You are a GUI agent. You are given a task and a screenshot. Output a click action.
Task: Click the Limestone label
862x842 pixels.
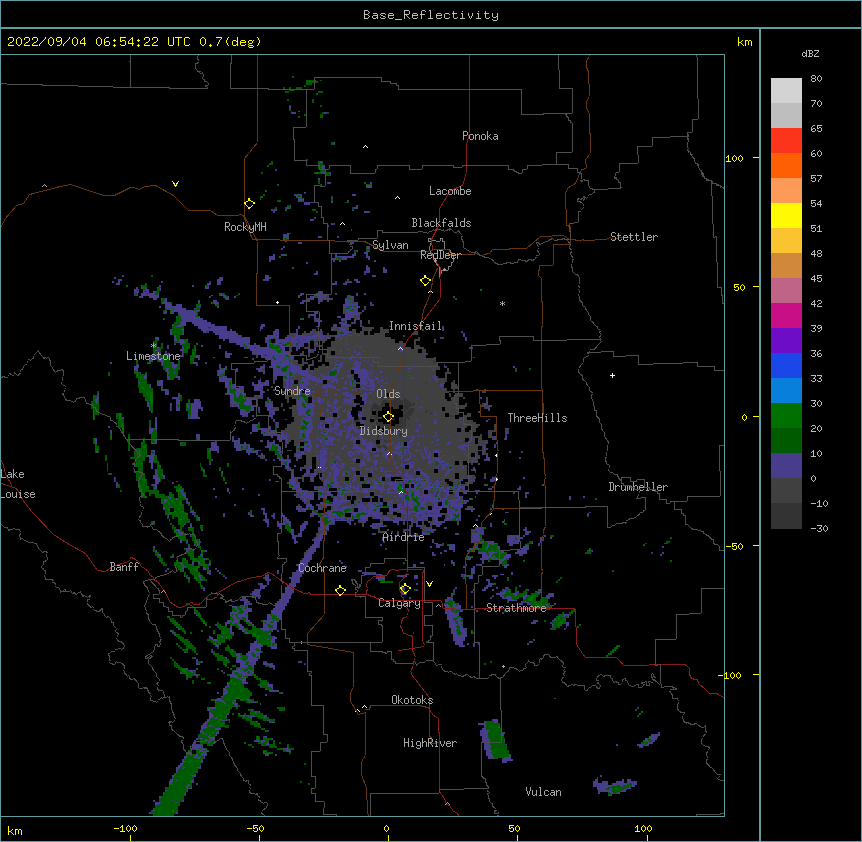[x=153, y=356]
